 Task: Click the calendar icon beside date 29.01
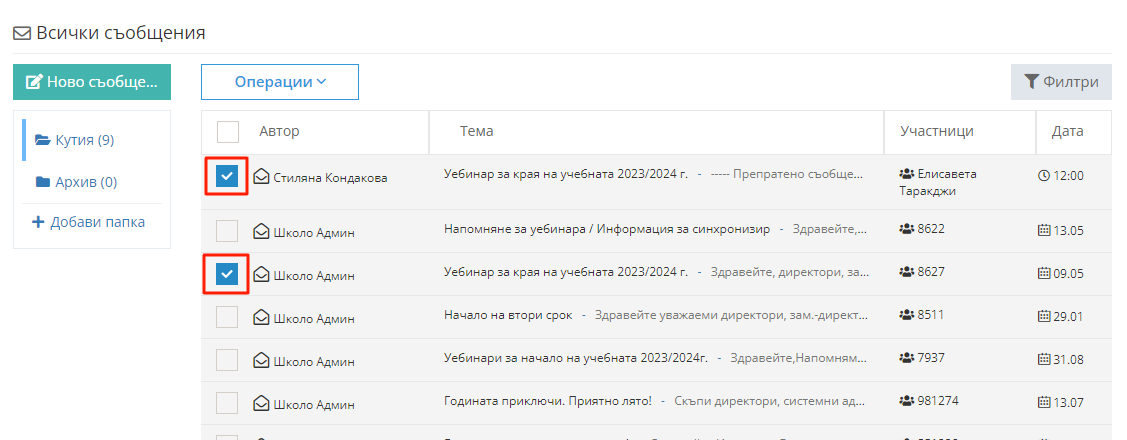pyautogui.click(x=1044, y=316)
